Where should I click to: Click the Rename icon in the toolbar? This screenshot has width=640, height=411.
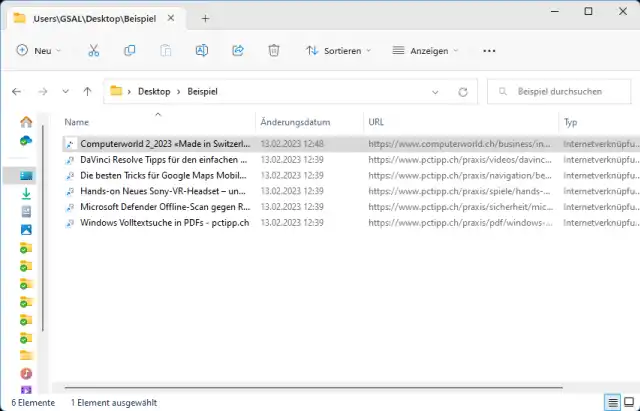coord(202,51)
